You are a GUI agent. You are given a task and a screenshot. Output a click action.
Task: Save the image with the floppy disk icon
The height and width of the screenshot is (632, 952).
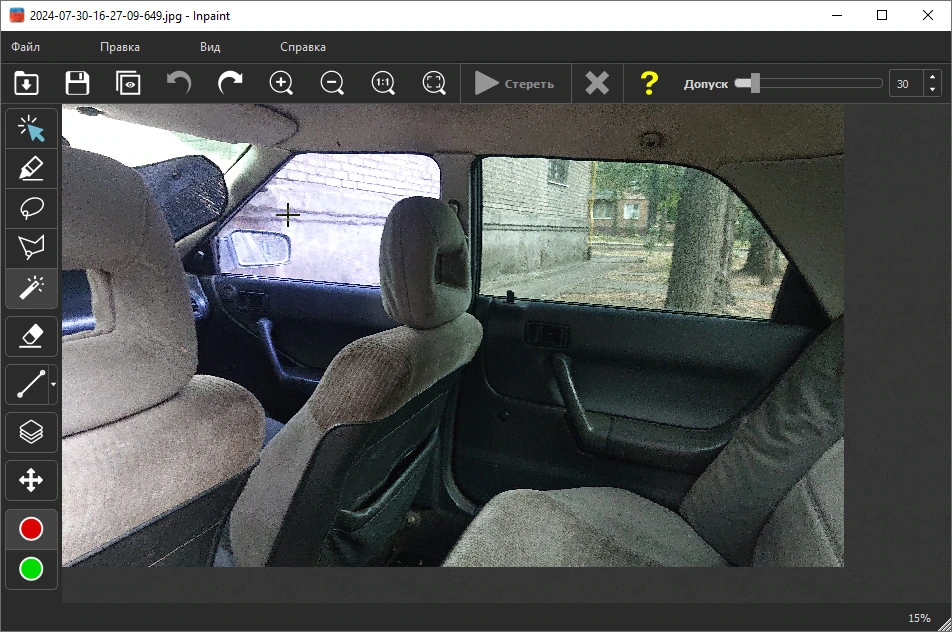click(77, 83)
